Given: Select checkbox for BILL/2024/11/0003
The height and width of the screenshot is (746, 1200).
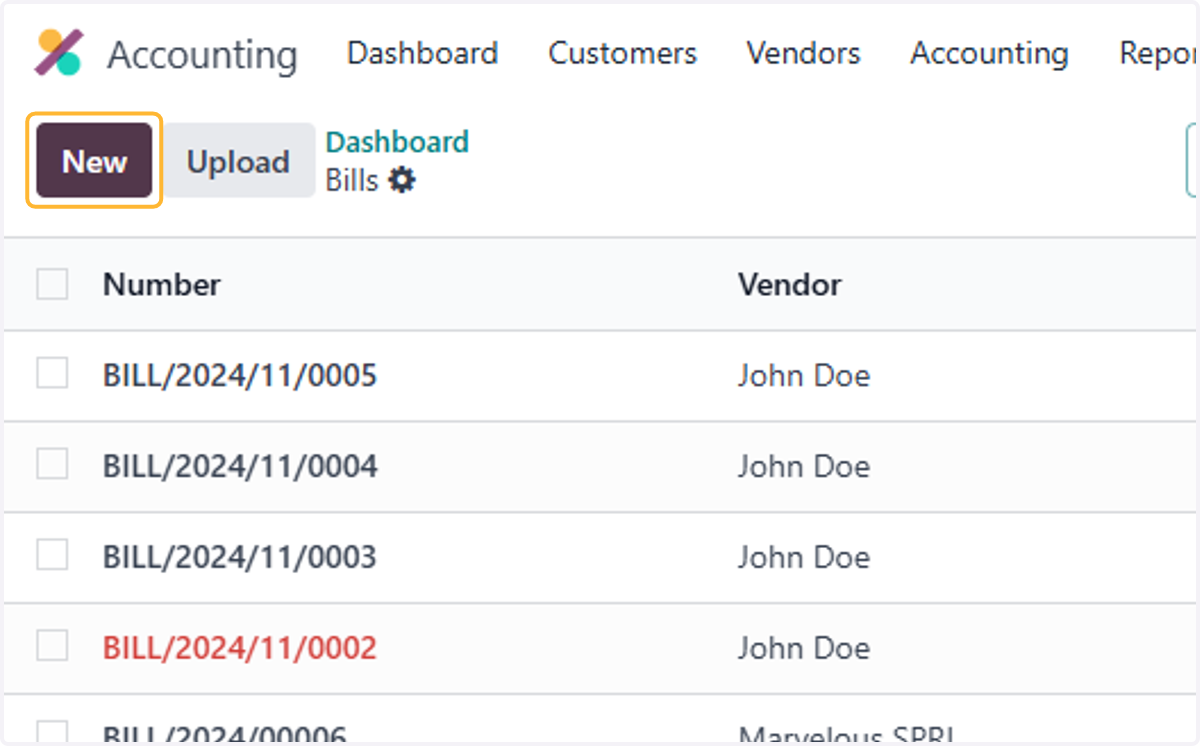Looking at the screenshot, I should click(52, 555).
